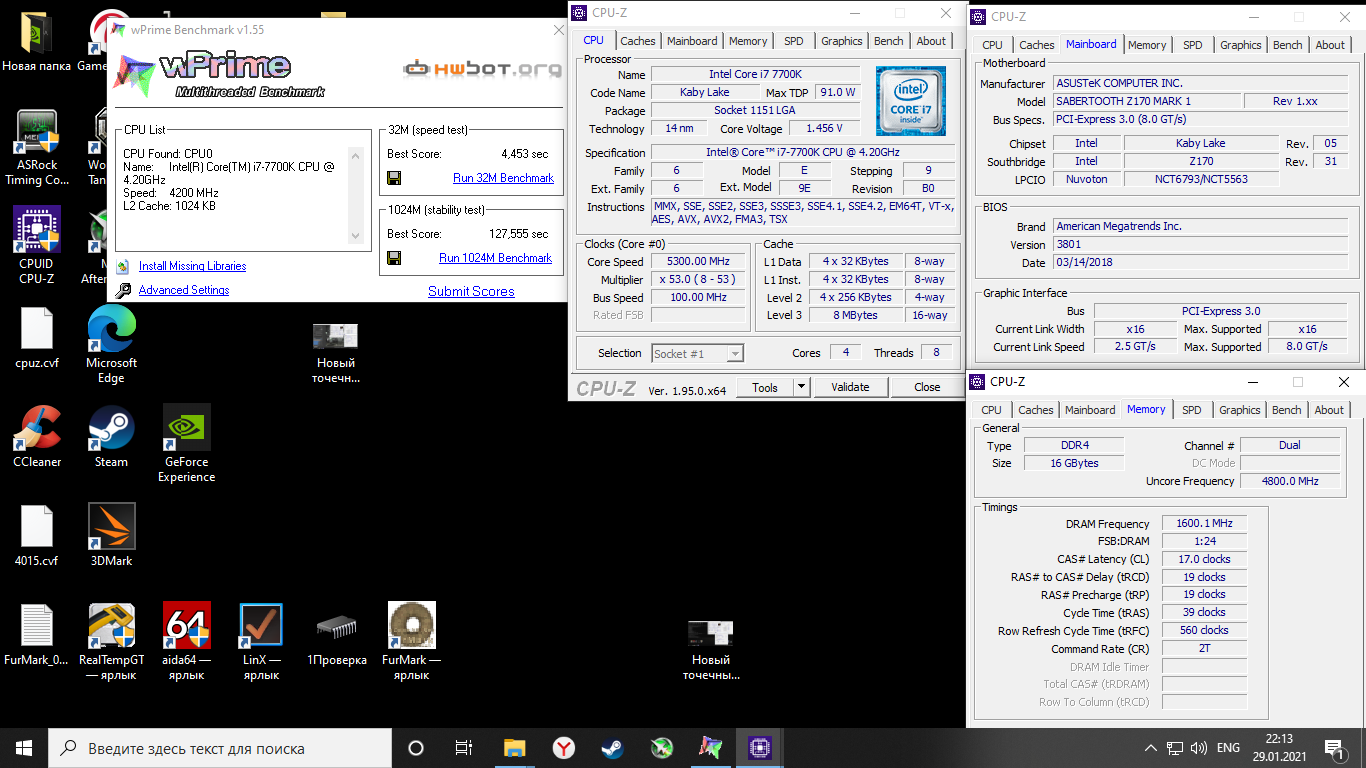
Task: Switch to CPU tab in Memory window
Action: tap(991, 410)
